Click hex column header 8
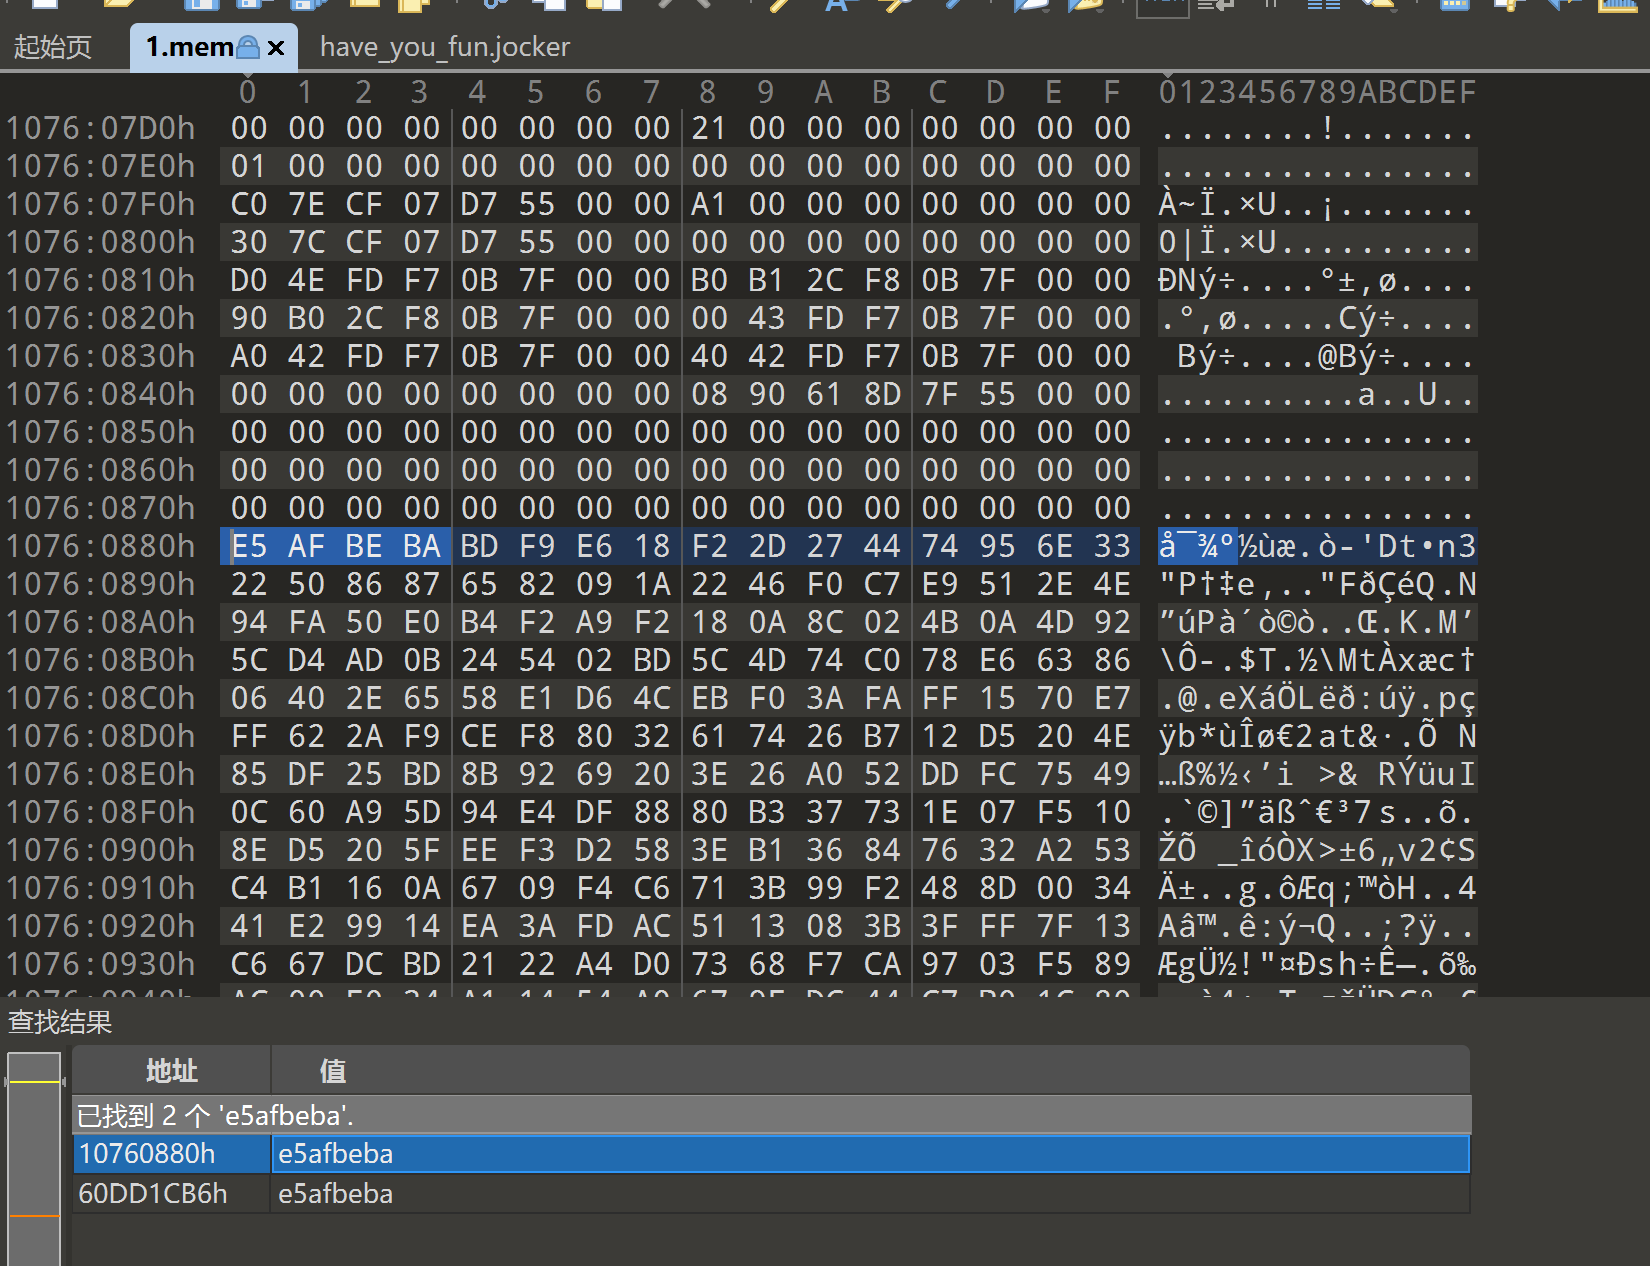This screenshot has height=1266, width=1650. (708, 92)
